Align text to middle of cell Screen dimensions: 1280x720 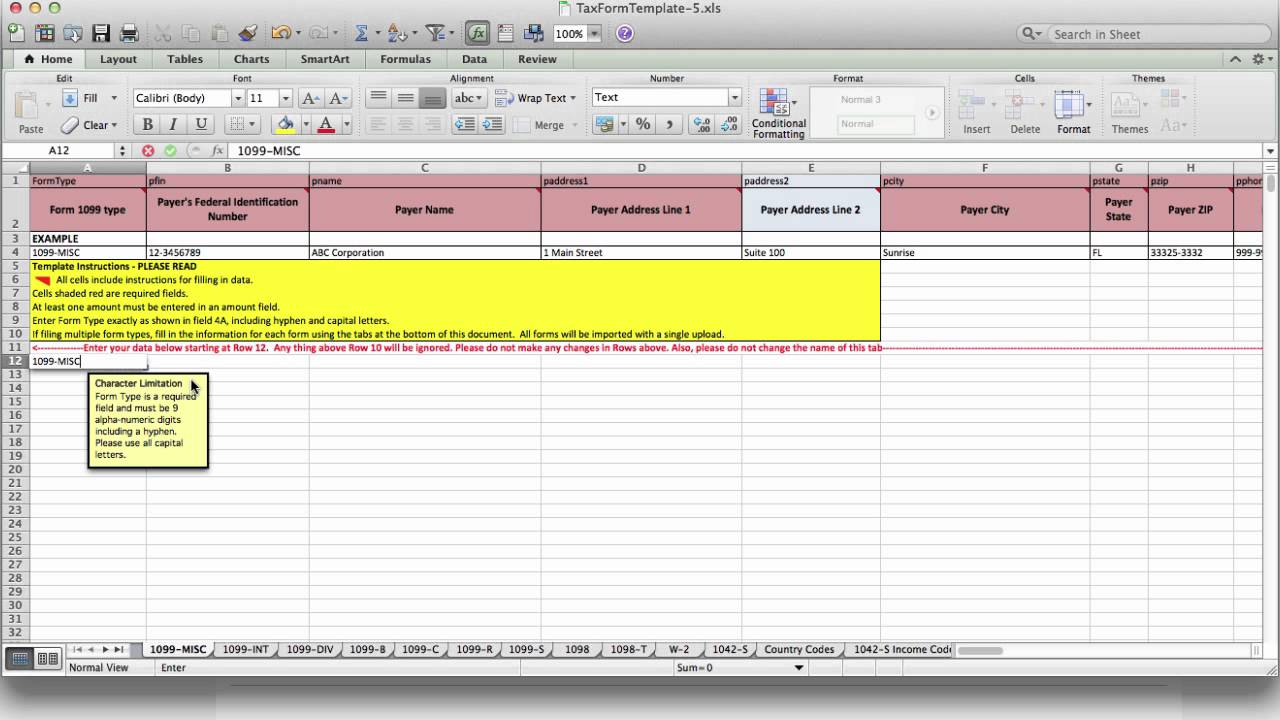click(x=405, y=98)
